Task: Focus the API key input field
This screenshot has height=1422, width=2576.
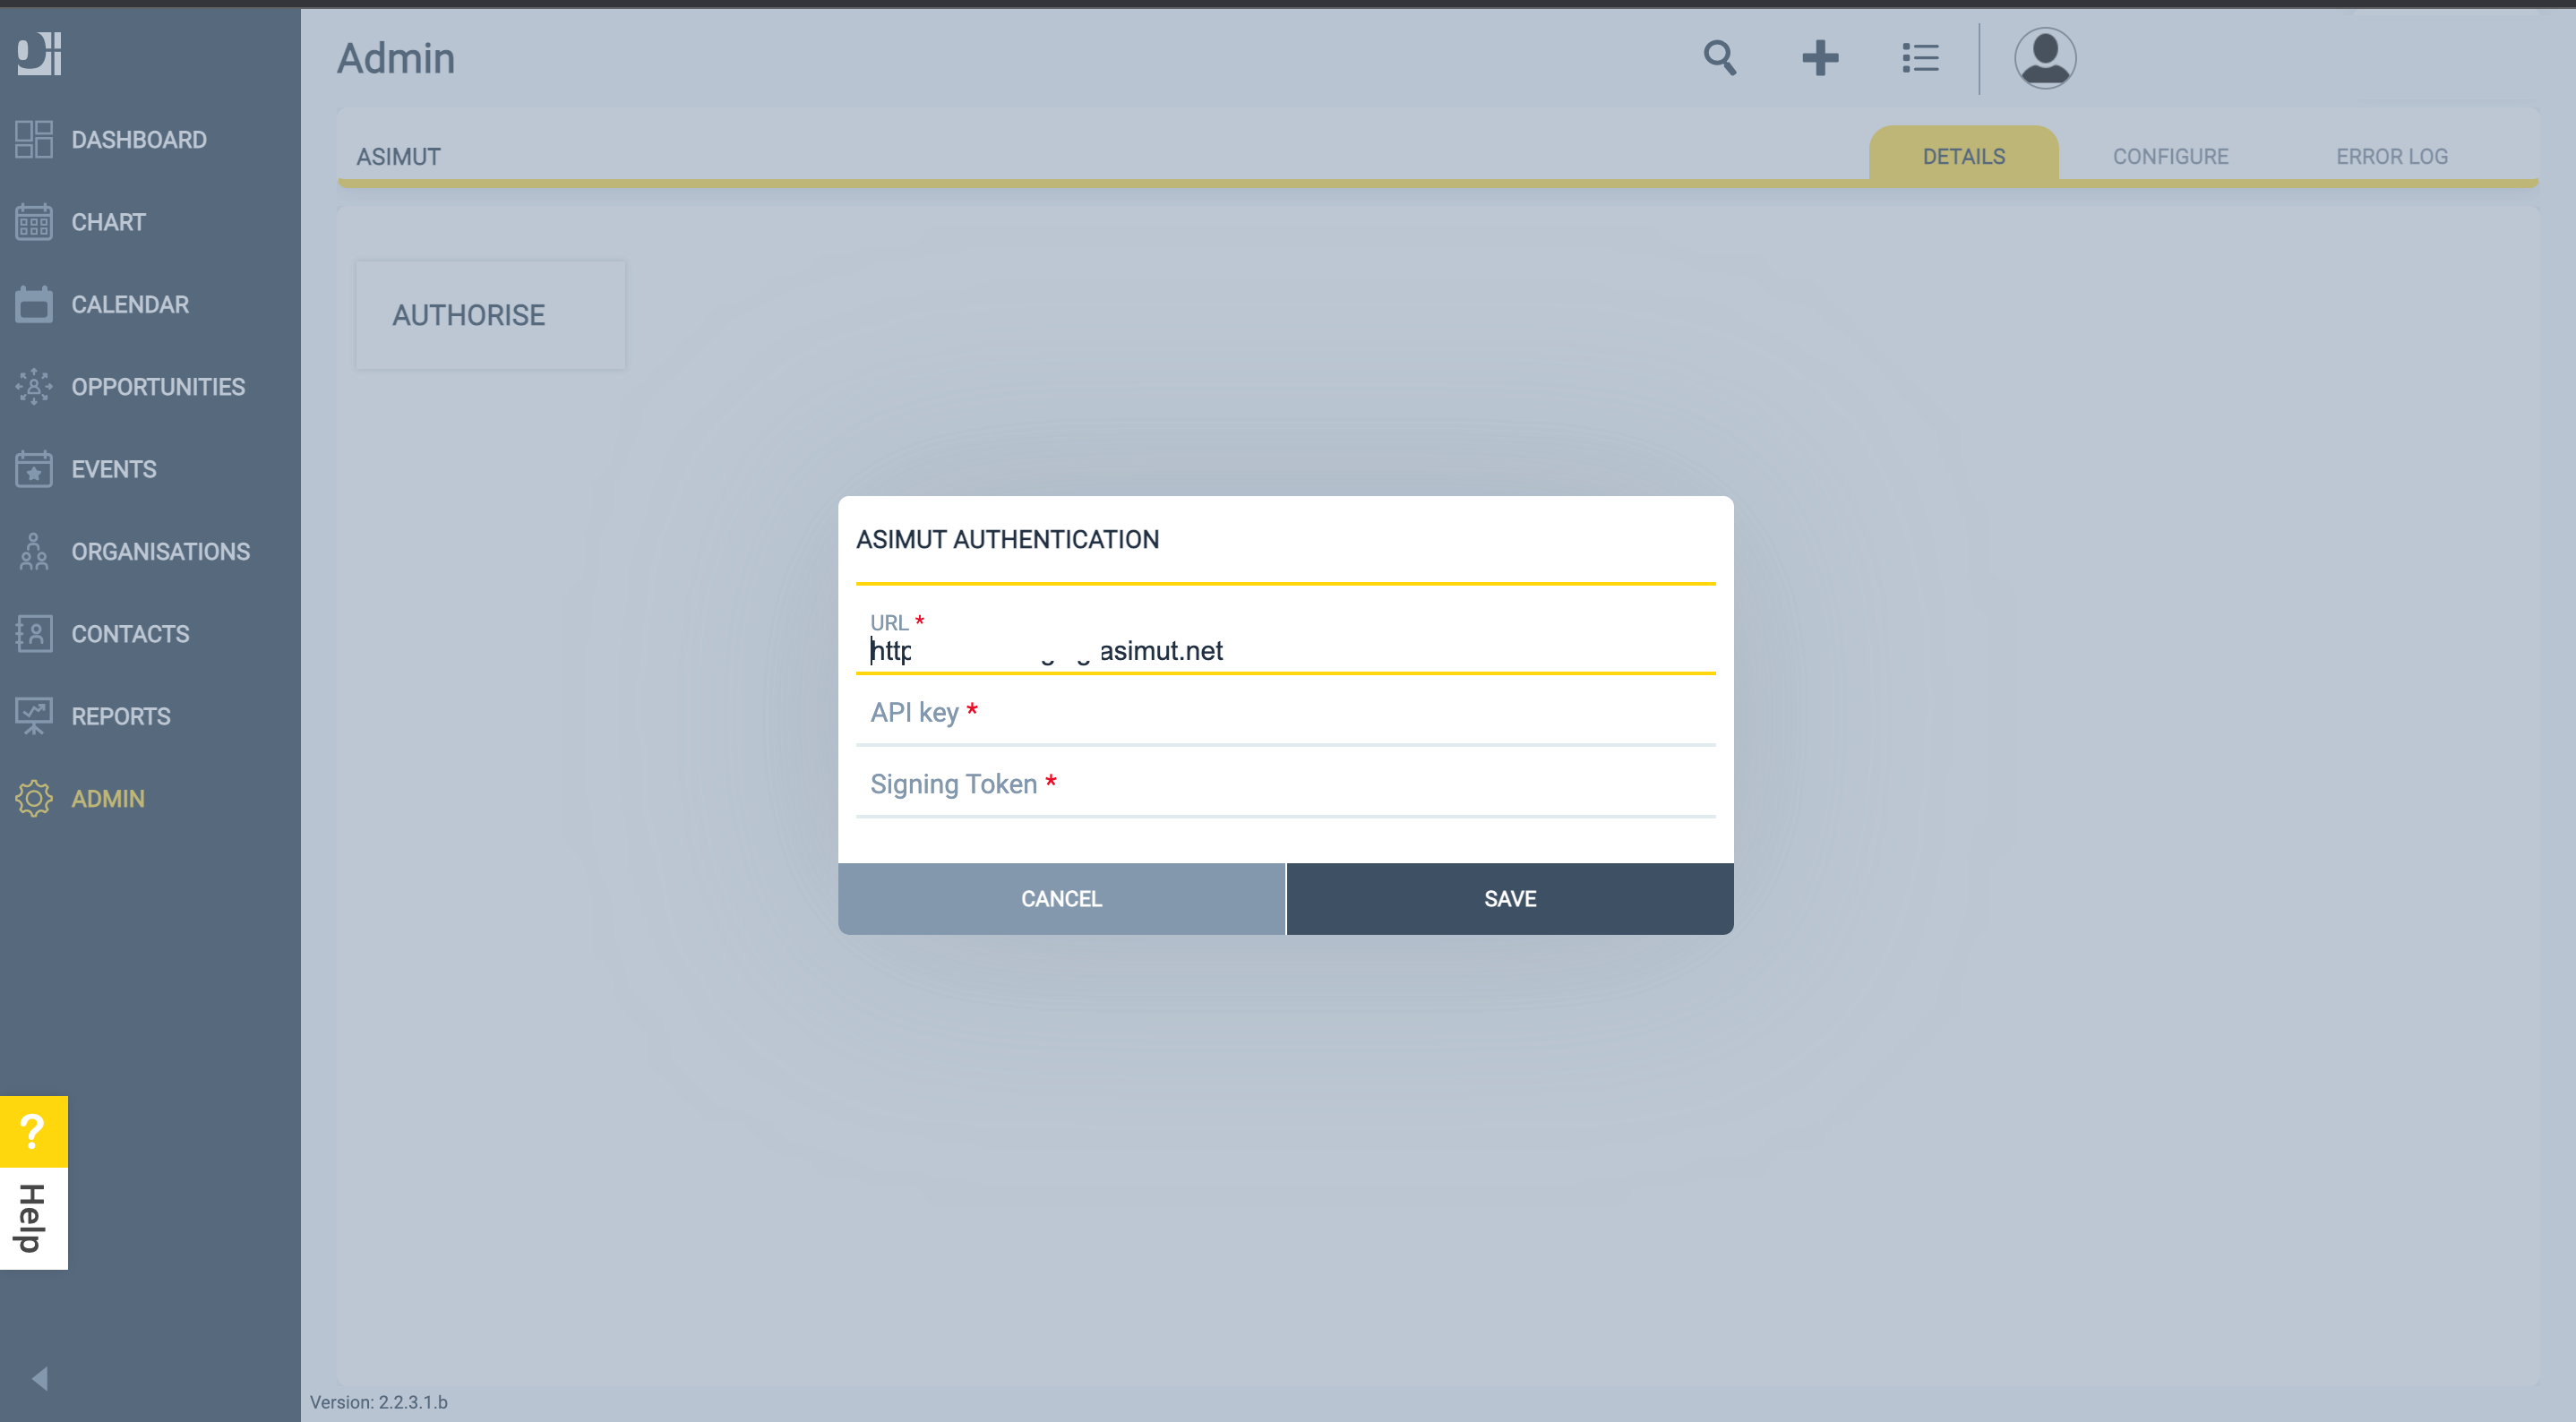Action: point(1286,713)
